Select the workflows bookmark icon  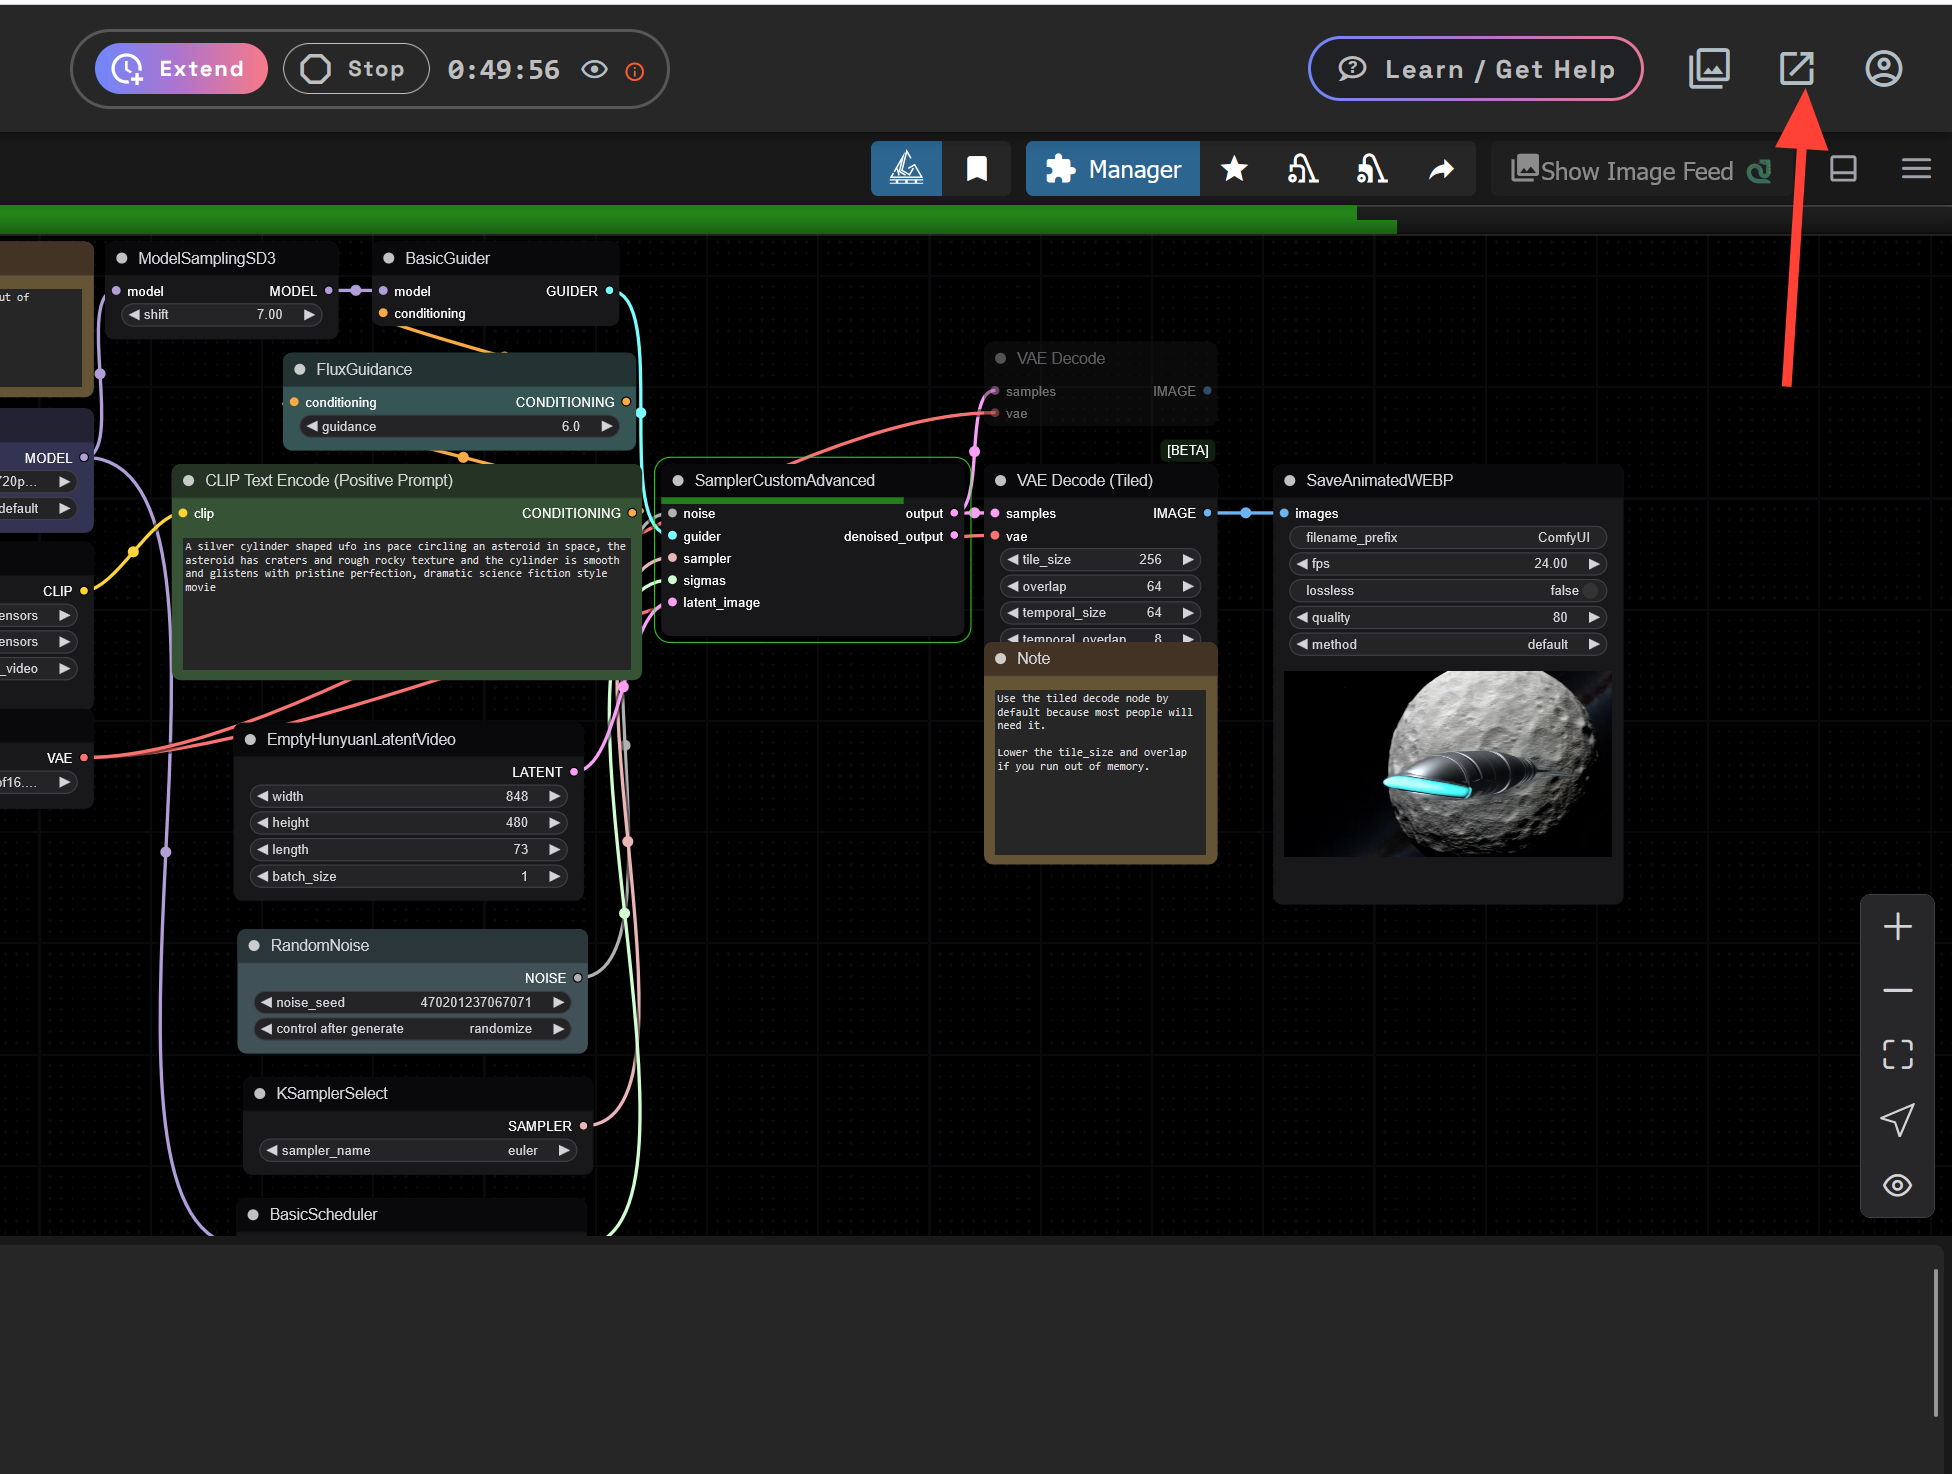(x=976, y=168)
